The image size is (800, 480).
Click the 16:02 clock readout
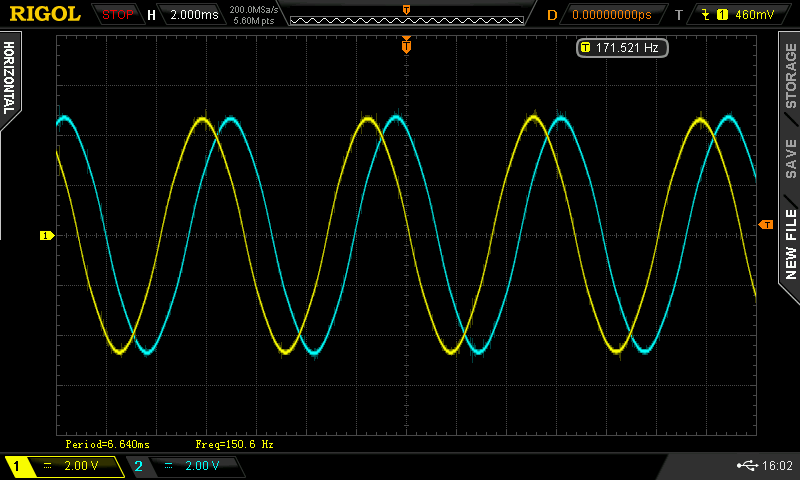click(777, 465)
